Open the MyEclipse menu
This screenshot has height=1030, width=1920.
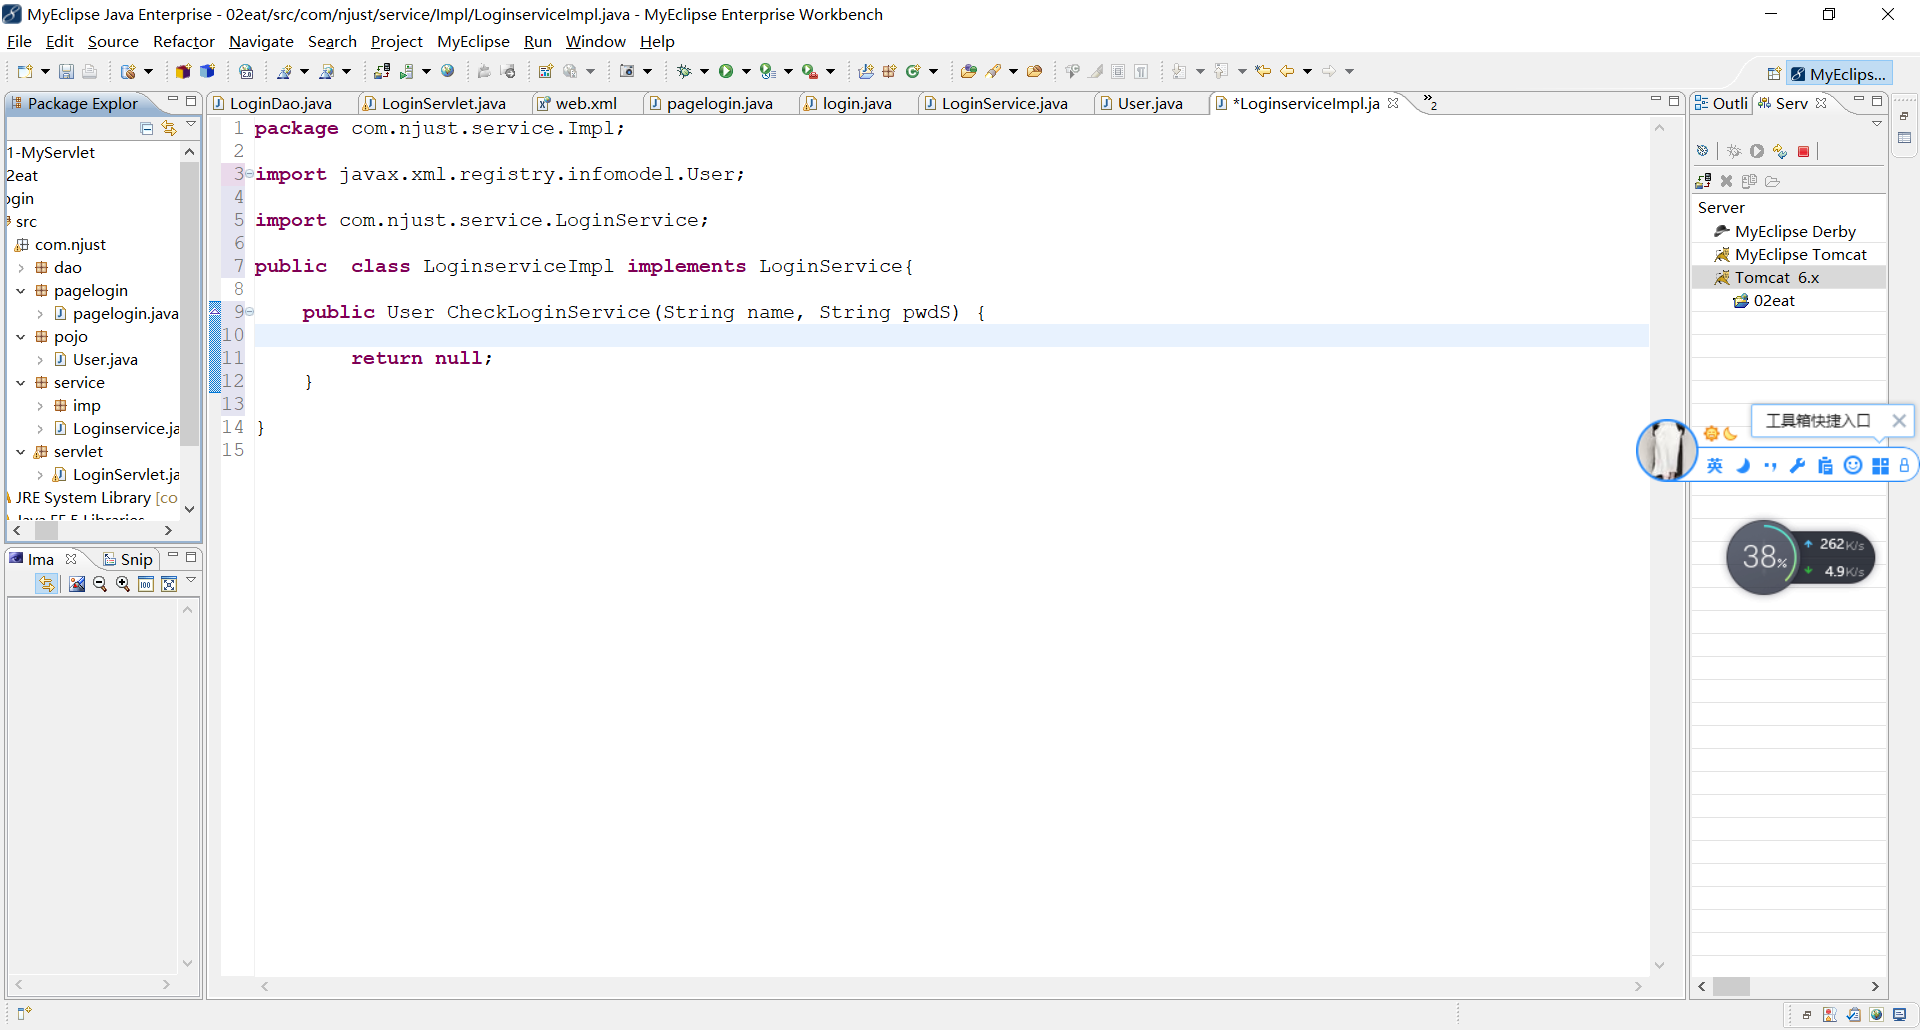(x=473, y=41)
